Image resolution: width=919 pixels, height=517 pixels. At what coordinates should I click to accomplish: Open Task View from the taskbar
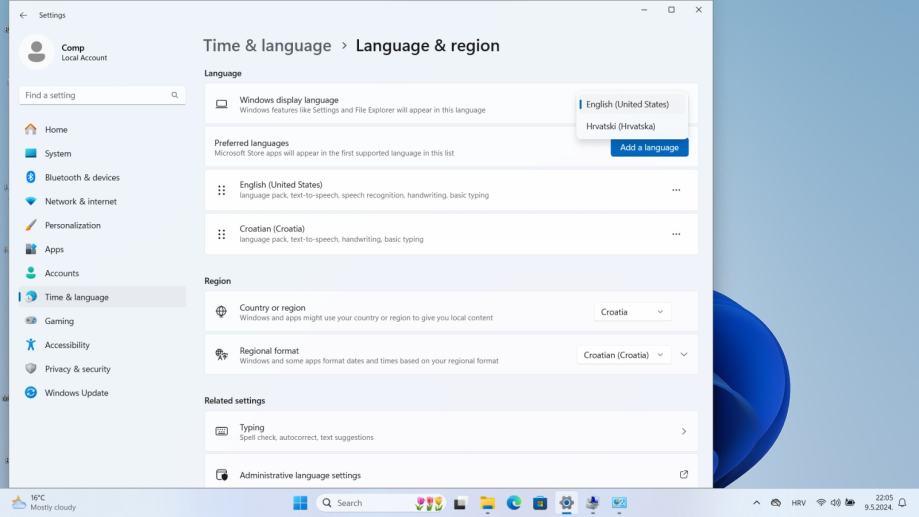click(460, 503)
